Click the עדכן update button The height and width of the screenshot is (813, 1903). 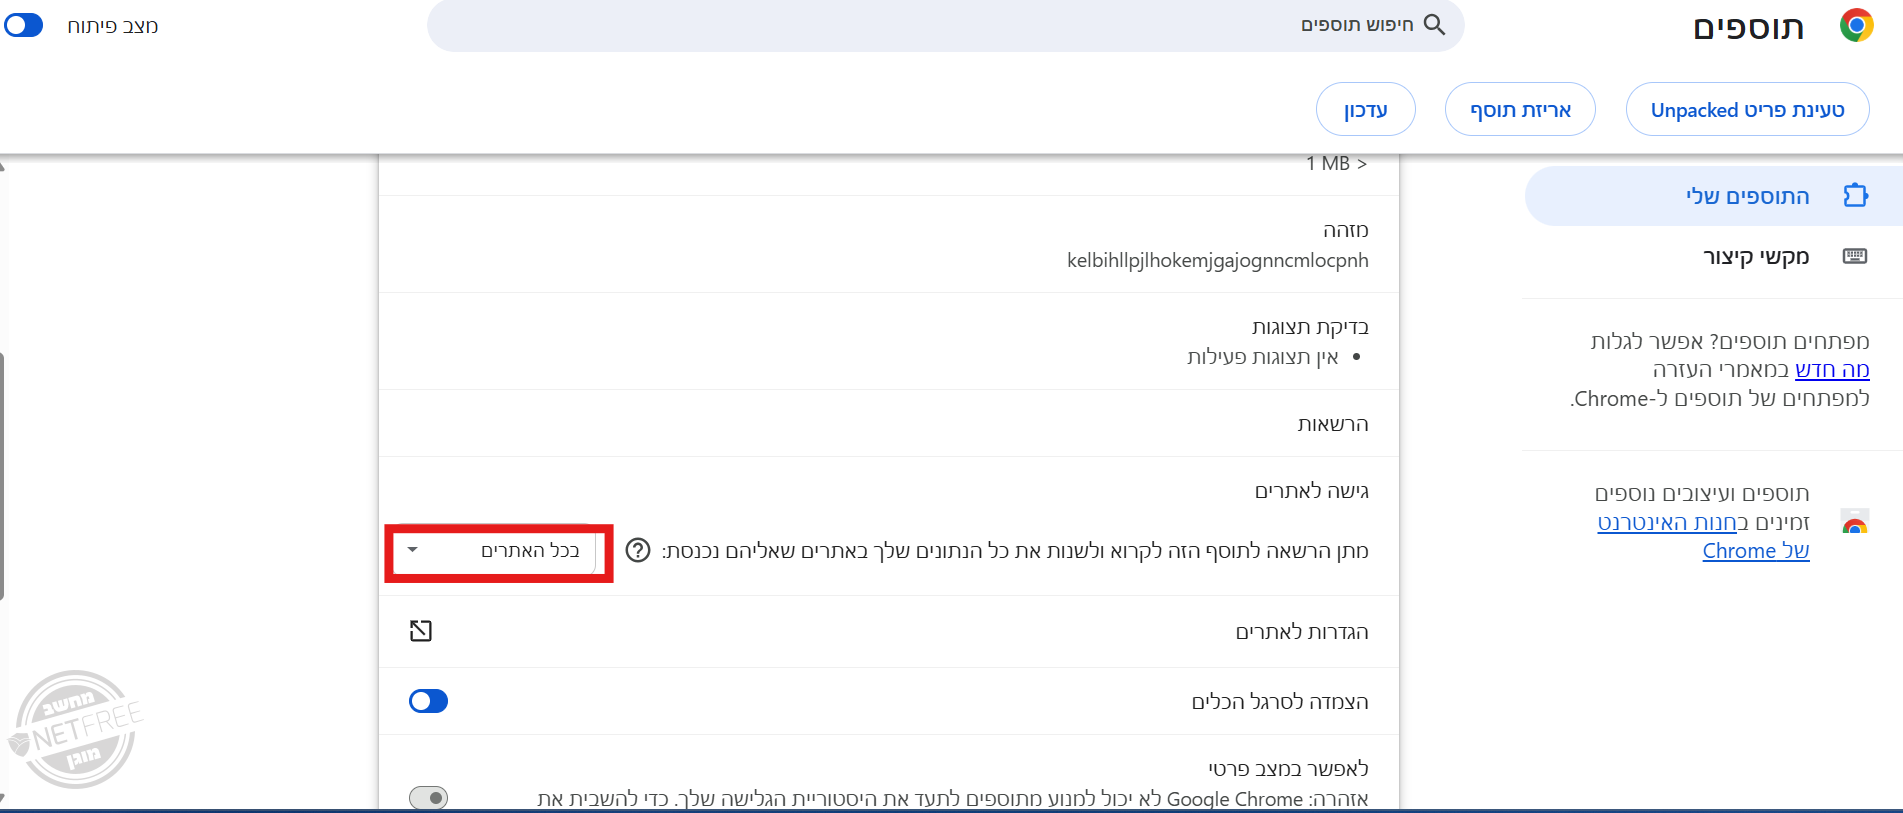(1365, 110)
